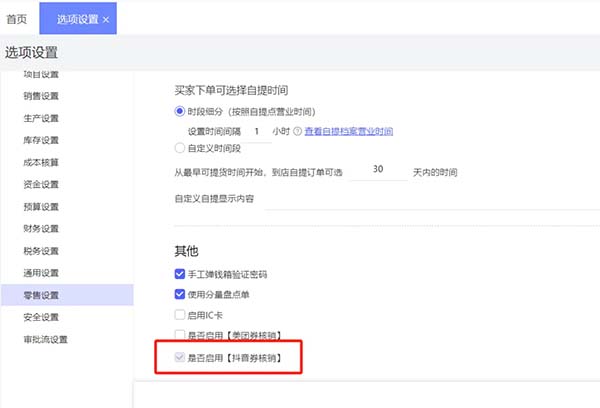The width and height of the screenshot is (600, 408).
Task: Click the 30 days input field
Action: coord(379,170)
